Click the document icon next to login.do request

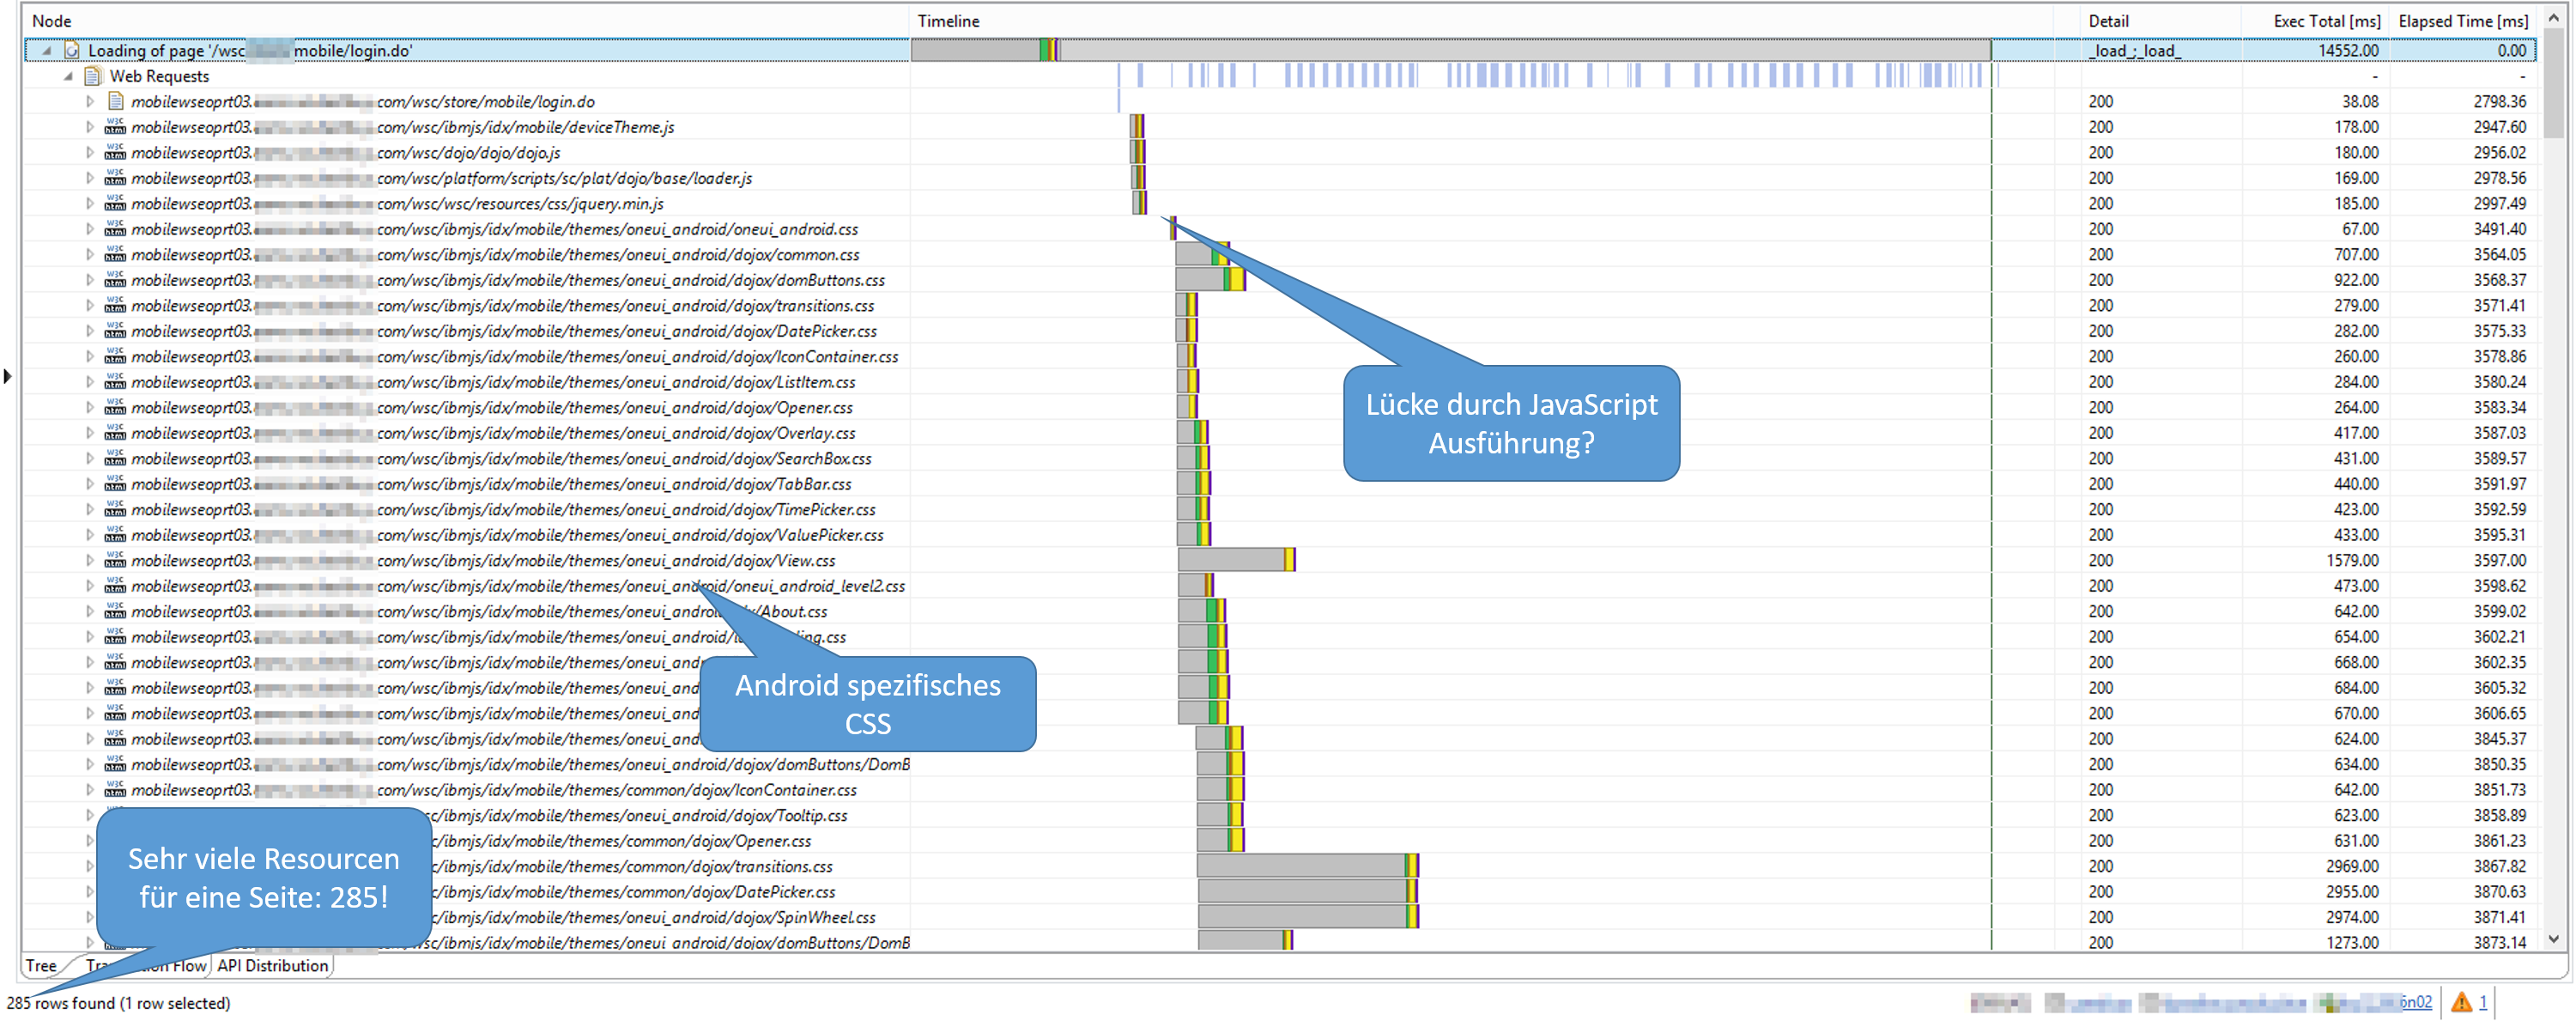pos(115,102)
